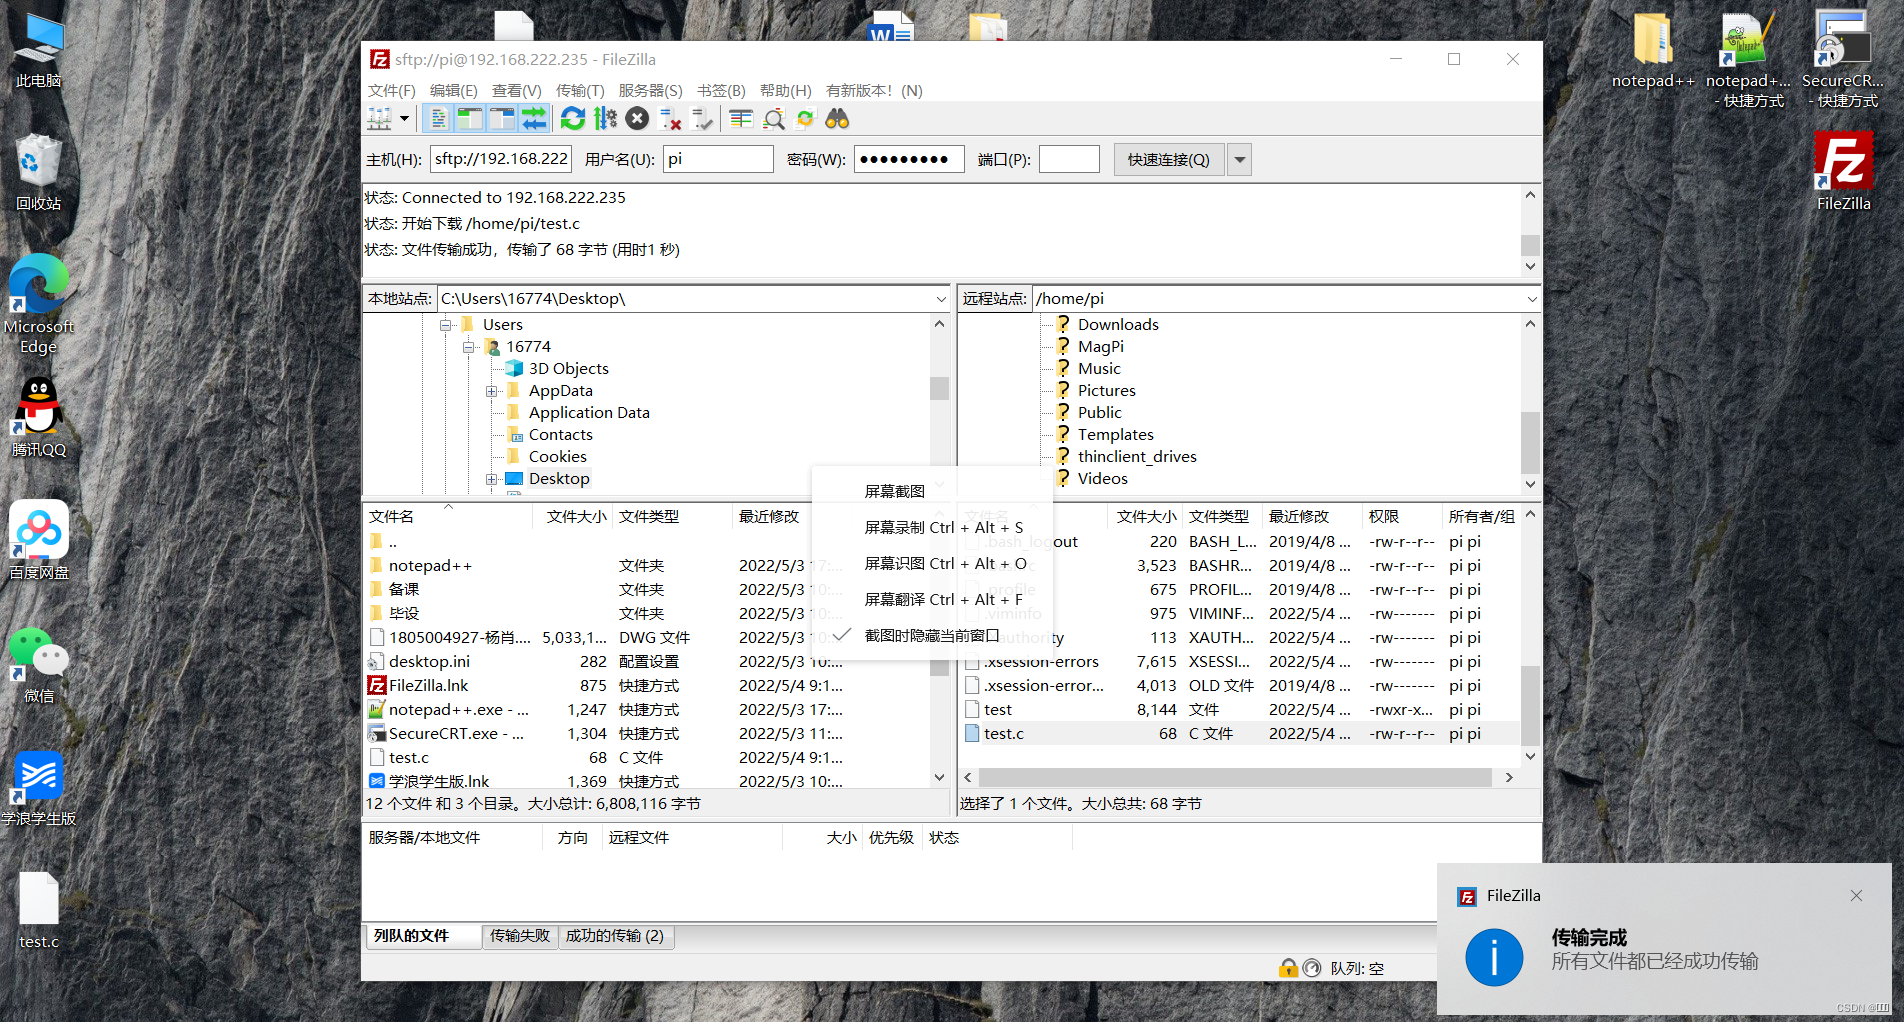Image resolution: width=1904 pixels, height=1022 pixels.
Task: Open the 书签(B) menu
Action: point(721,90)
